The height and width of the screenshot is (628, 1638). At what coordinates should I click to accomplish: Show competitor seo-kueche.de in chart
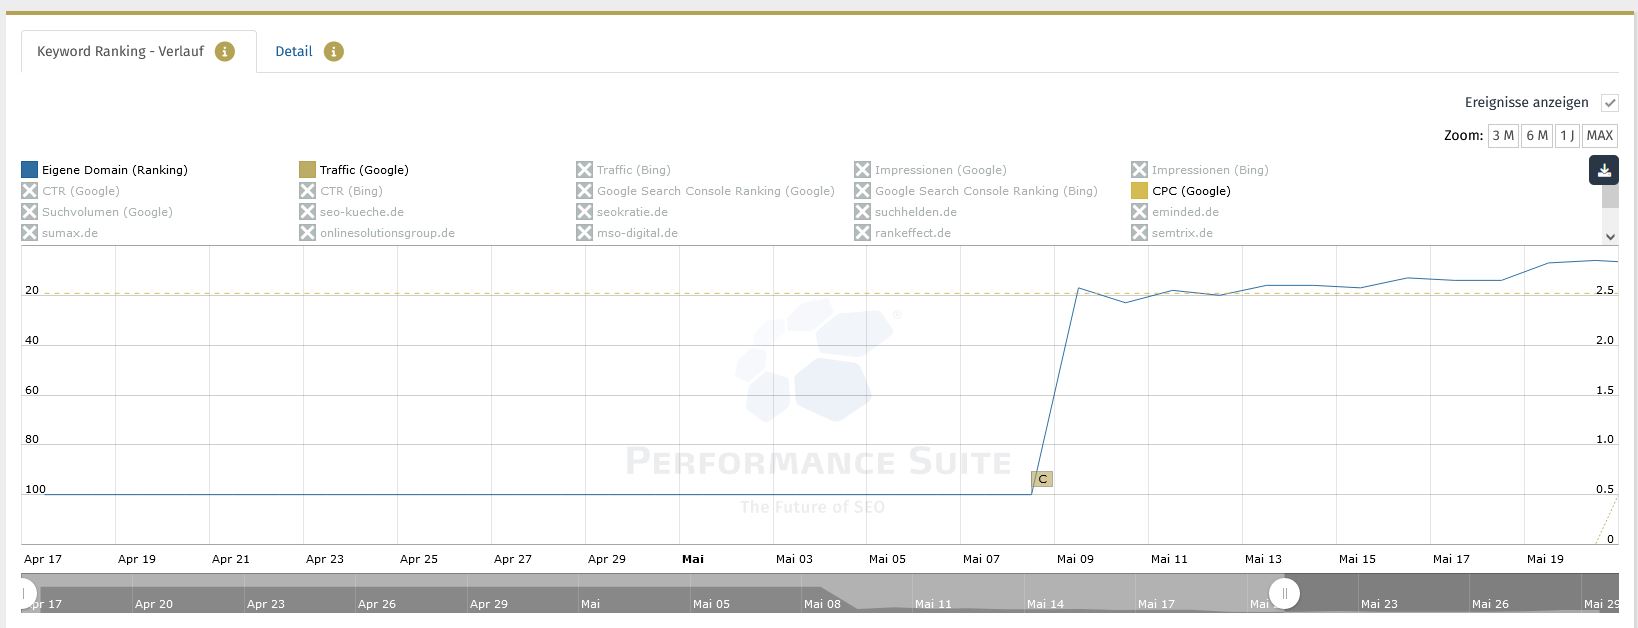point(352,212)
